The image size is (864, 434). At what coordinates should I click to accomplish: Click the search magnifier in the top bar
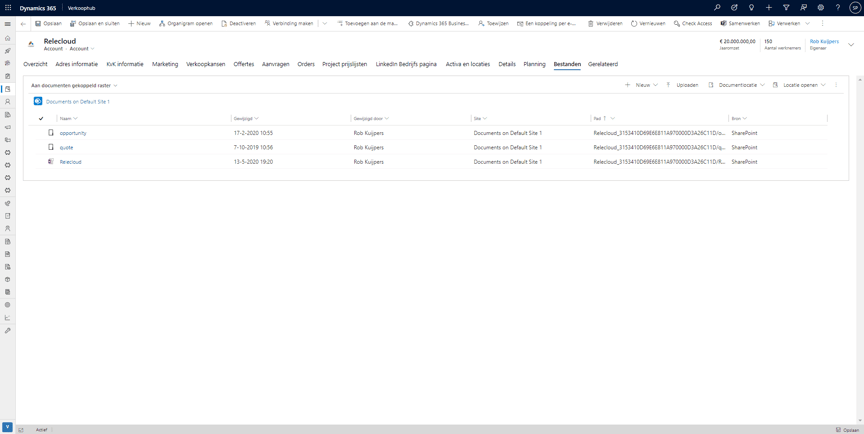click(717, 8)
